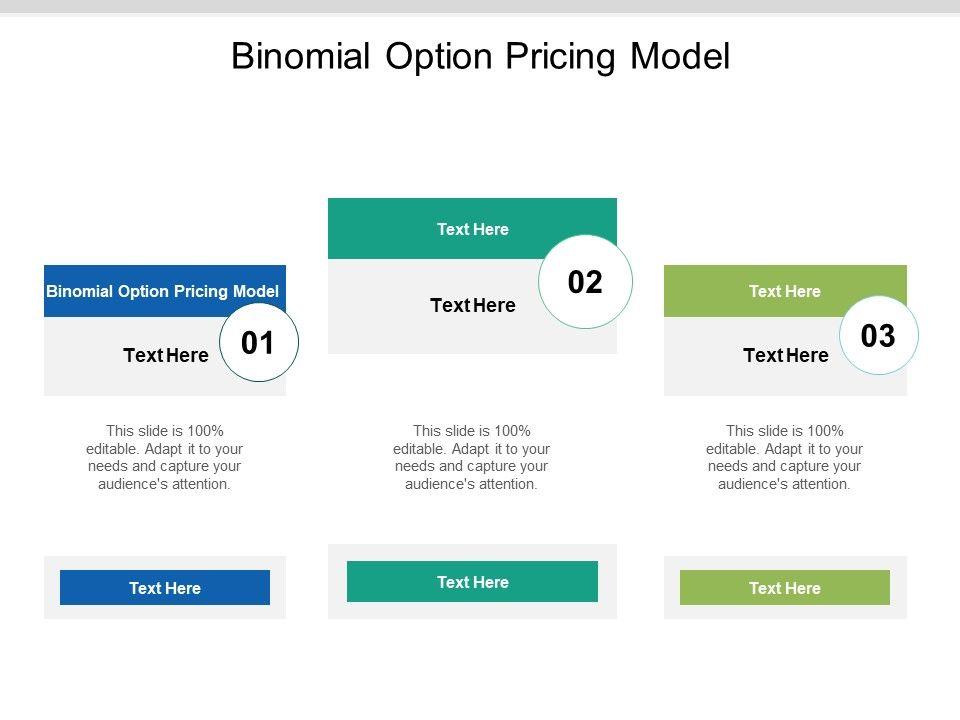This screenshot has width=960, height=720.
Task: Select the slide title Binomial Option Pricing Model
Action: 480,57
